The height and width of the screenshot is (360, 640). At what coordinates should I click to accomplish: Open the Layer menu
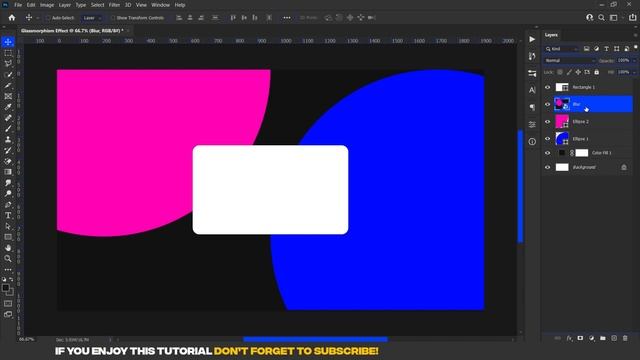click(64, 5)
